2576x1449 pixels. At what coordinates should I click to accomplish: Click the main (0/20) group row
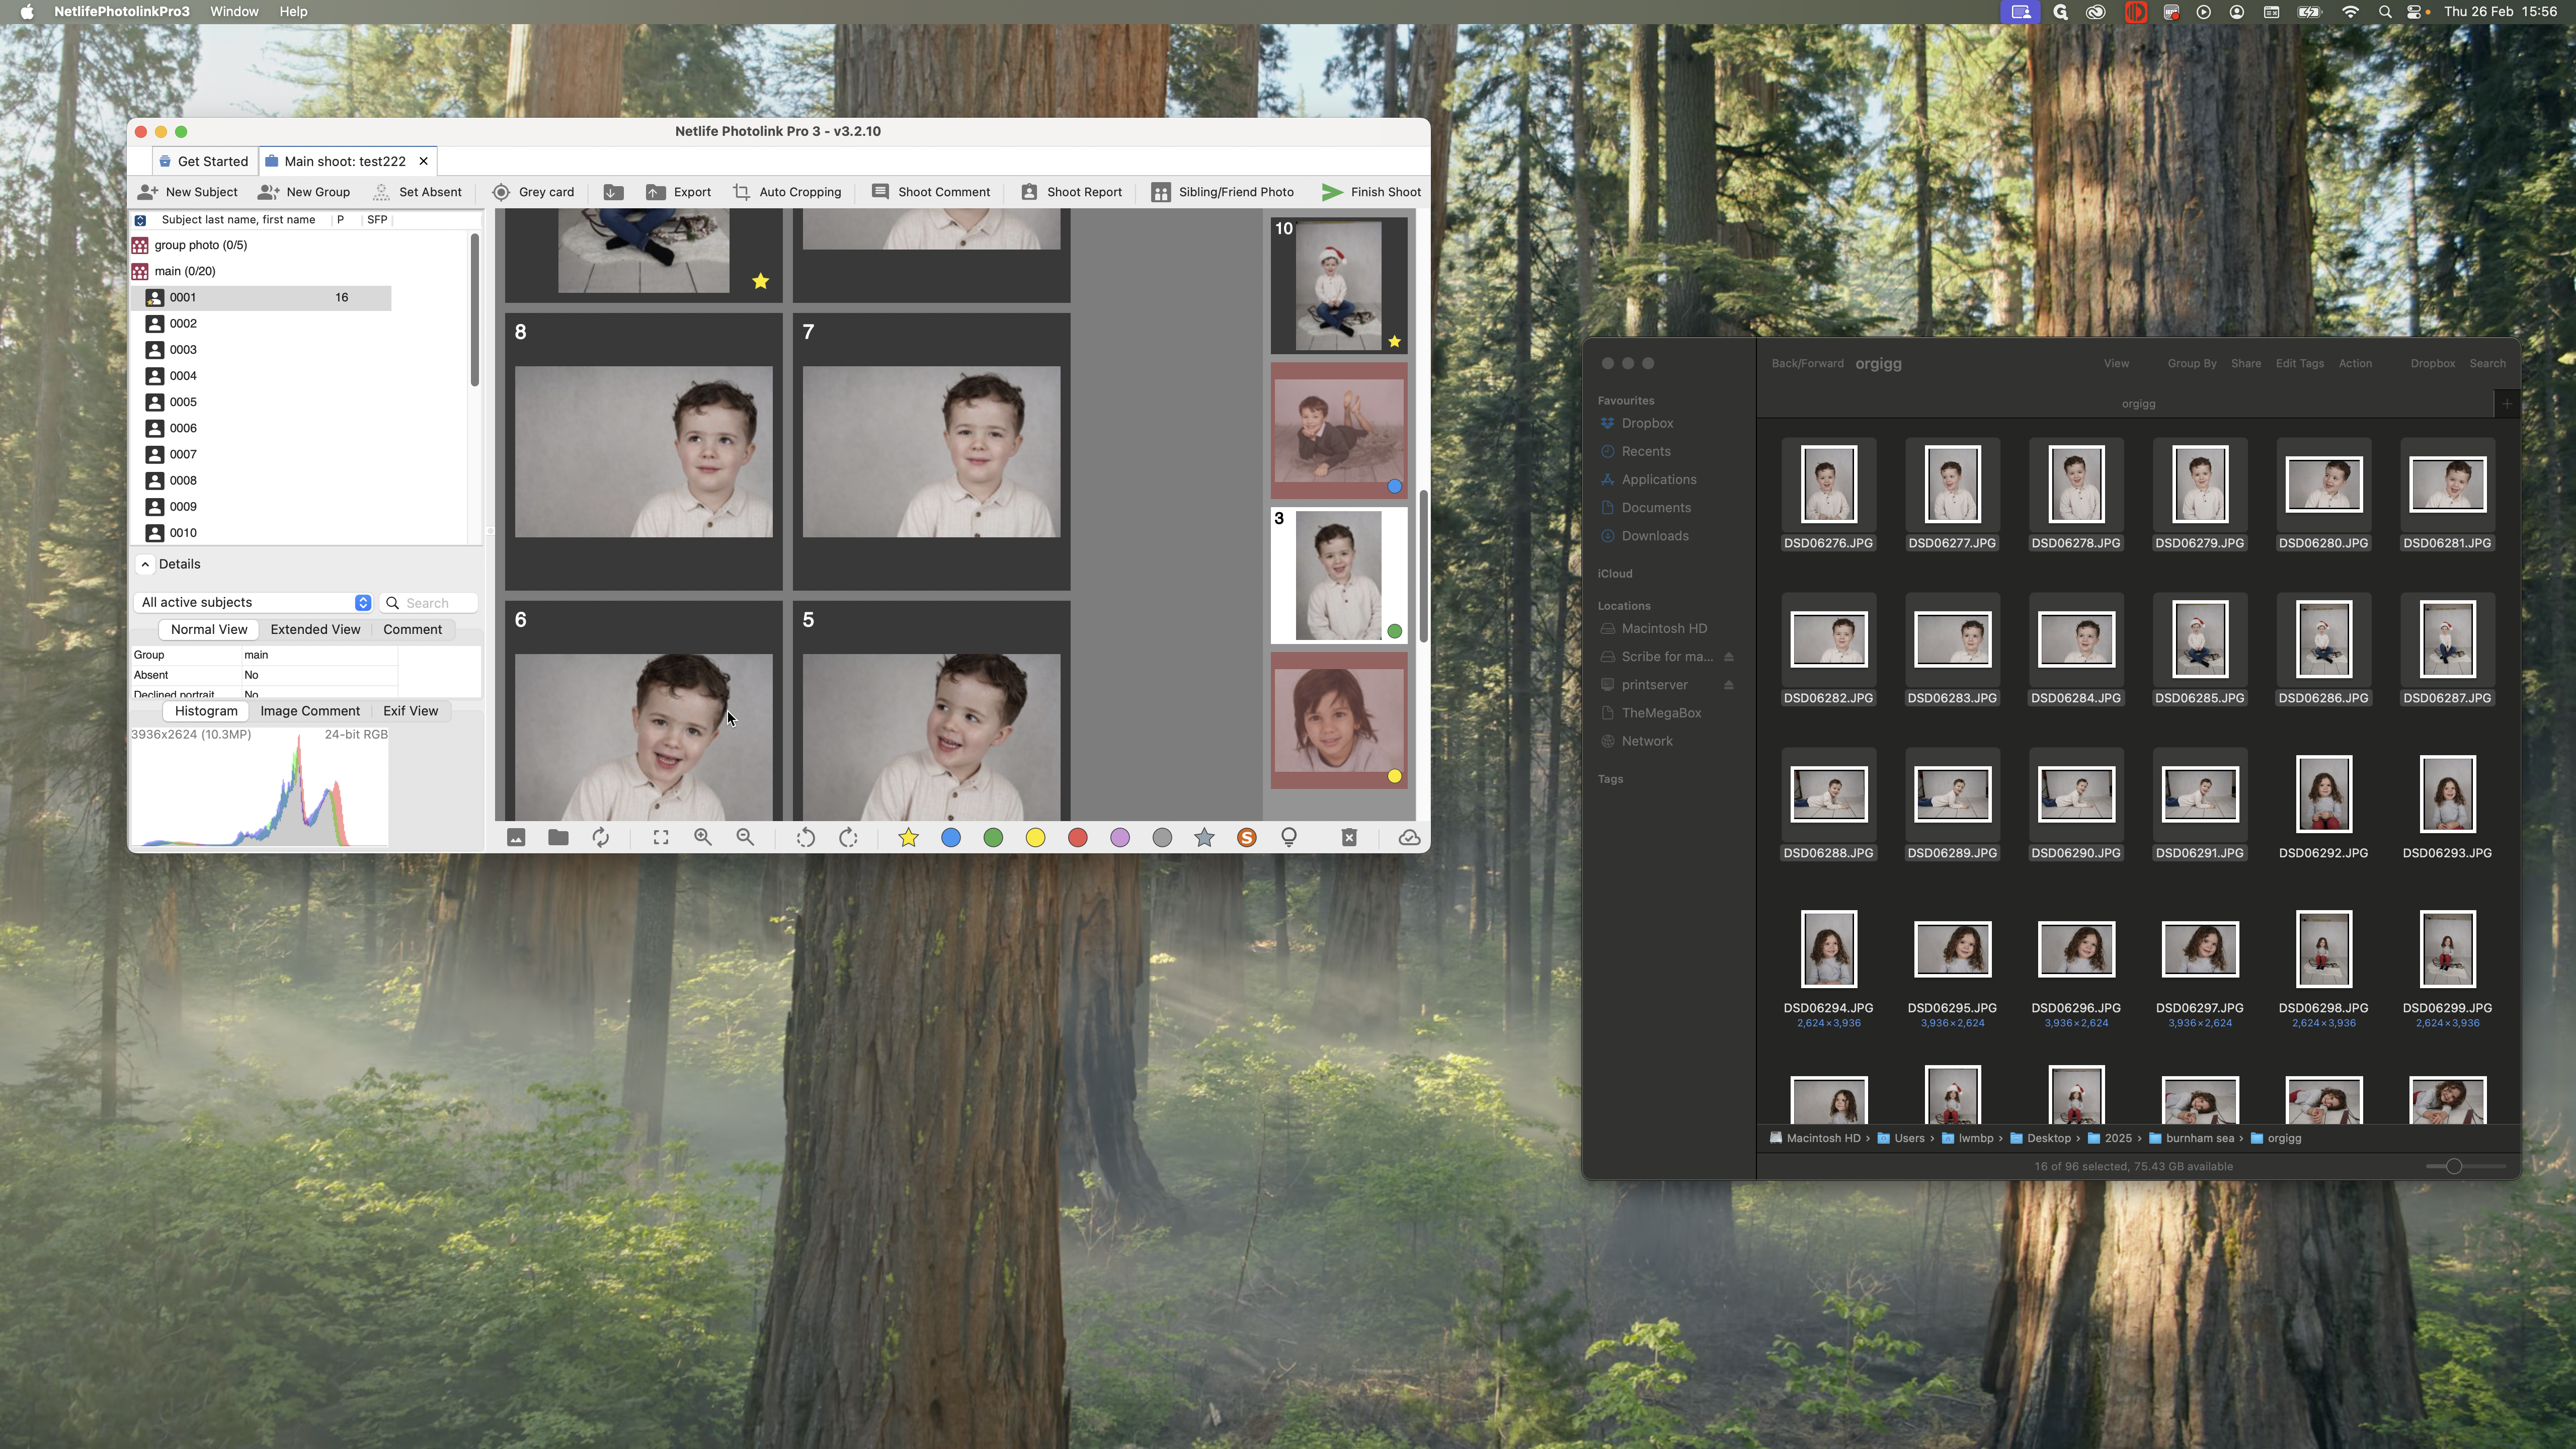coord(185,271)
